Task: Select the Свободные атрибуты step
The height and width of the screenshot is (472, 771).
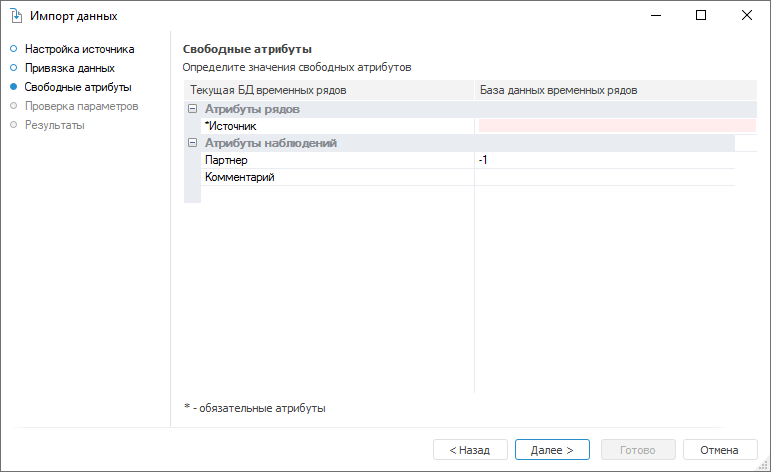Action: click(x=77, y=87)
